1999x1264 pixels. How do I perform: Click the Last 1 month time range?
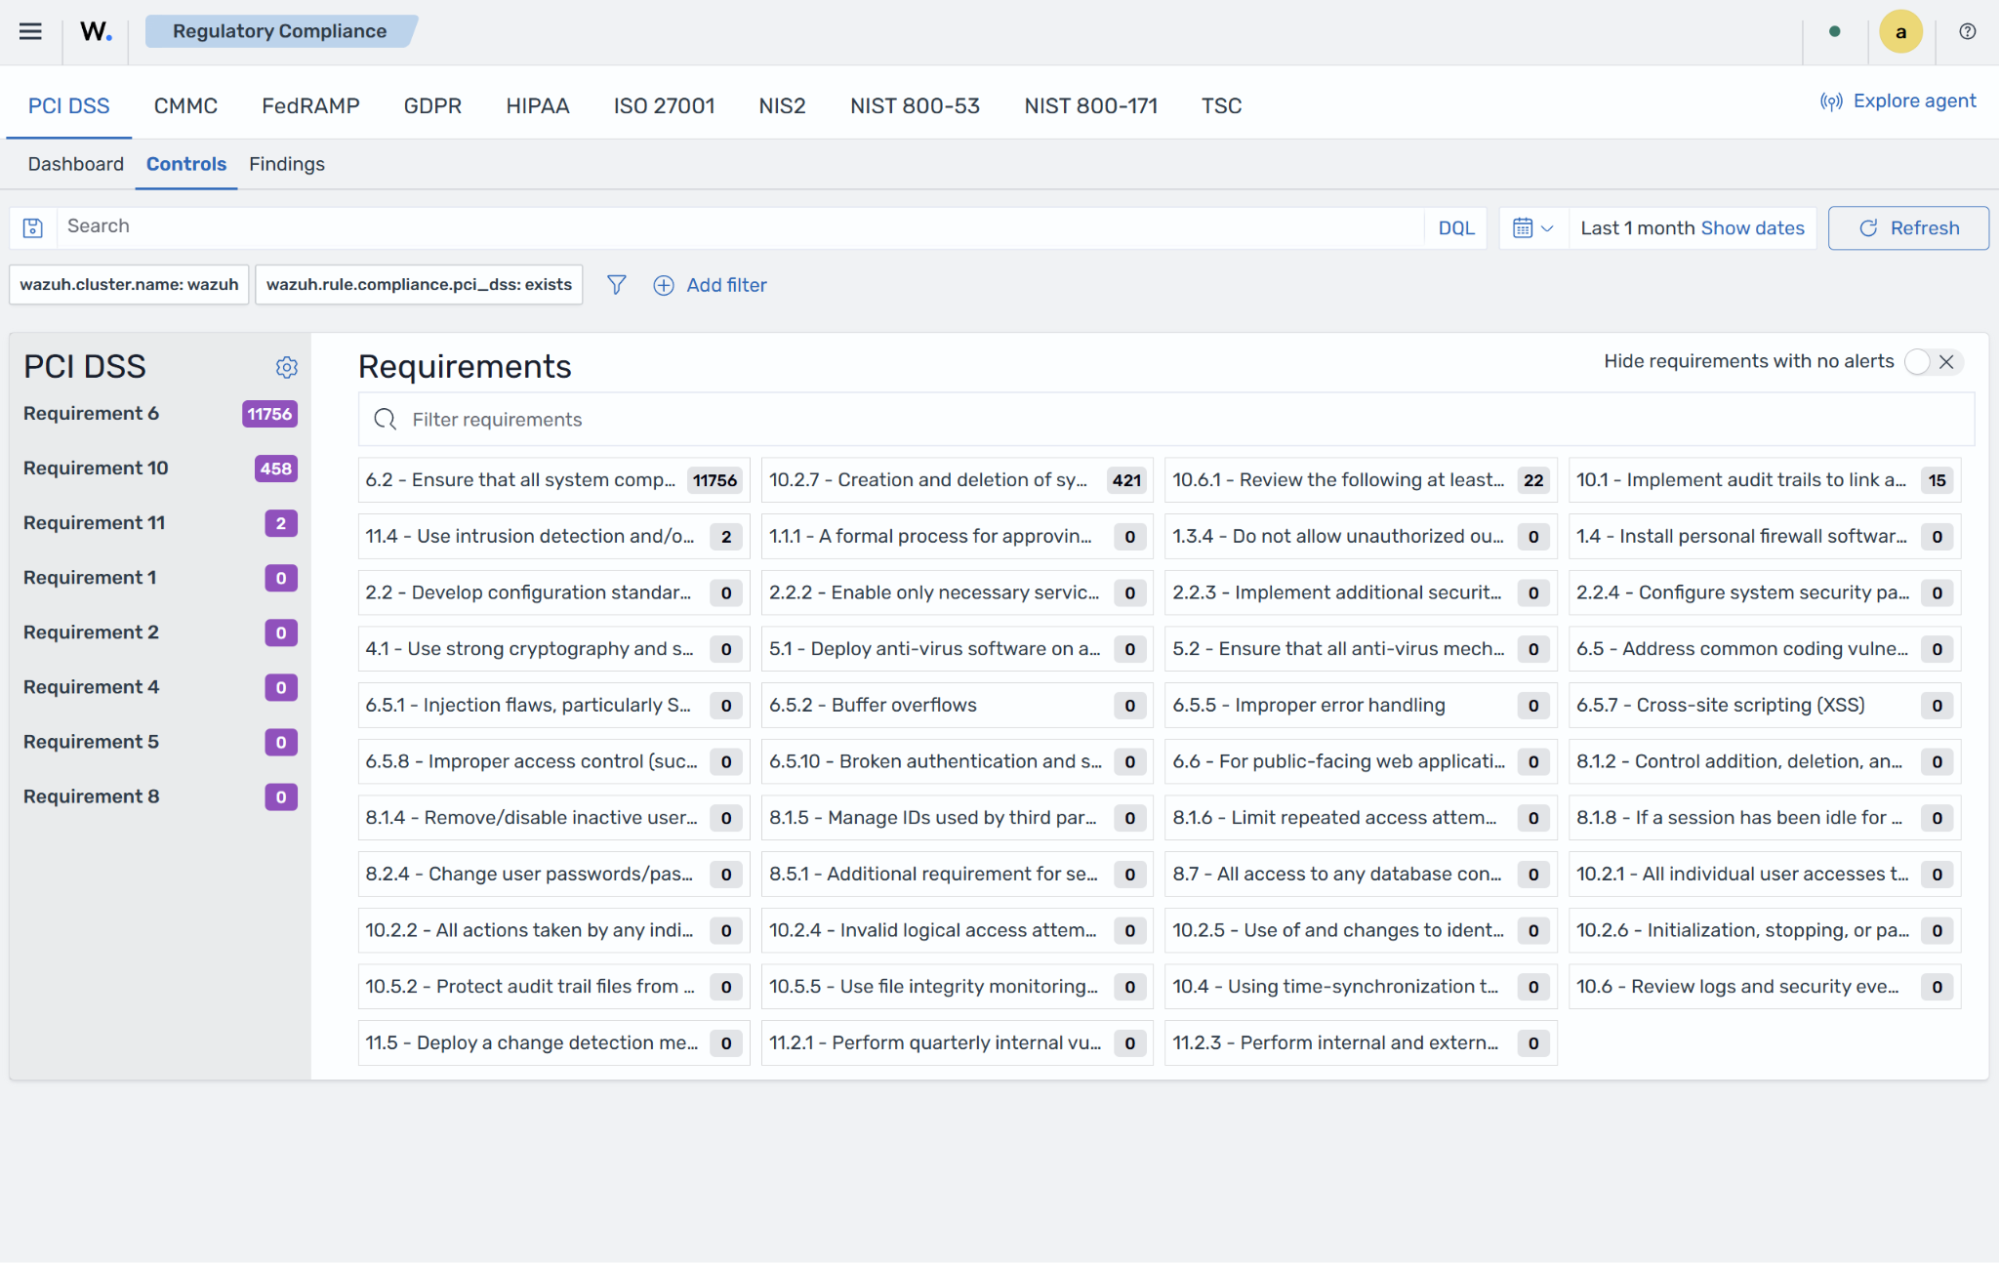(1637, 228)
